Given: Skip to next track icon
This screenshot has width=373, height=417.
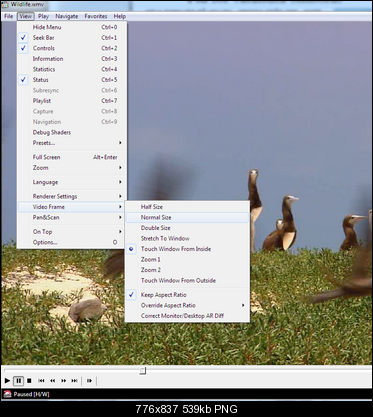Looking at the screenshot, I should pos(74,380).
